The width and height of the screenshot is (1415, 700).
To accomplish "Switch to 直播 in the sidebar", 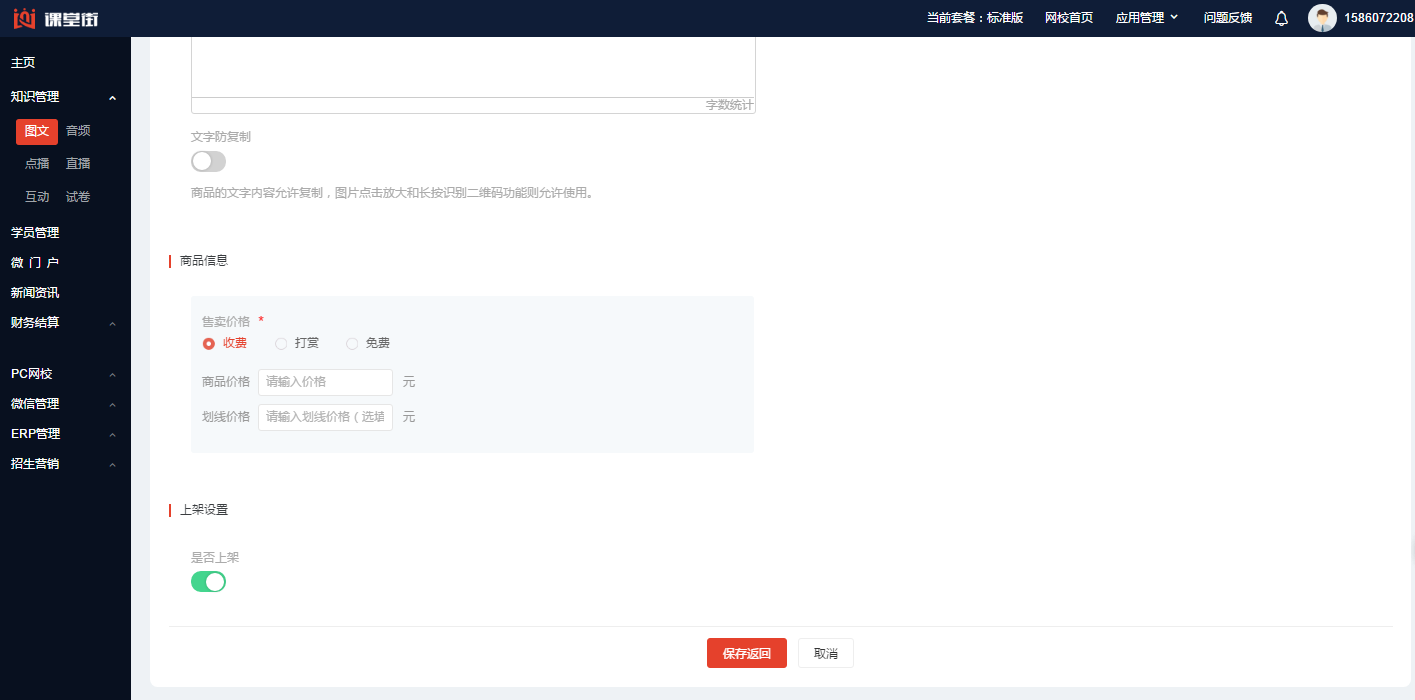I will point(78,164).
